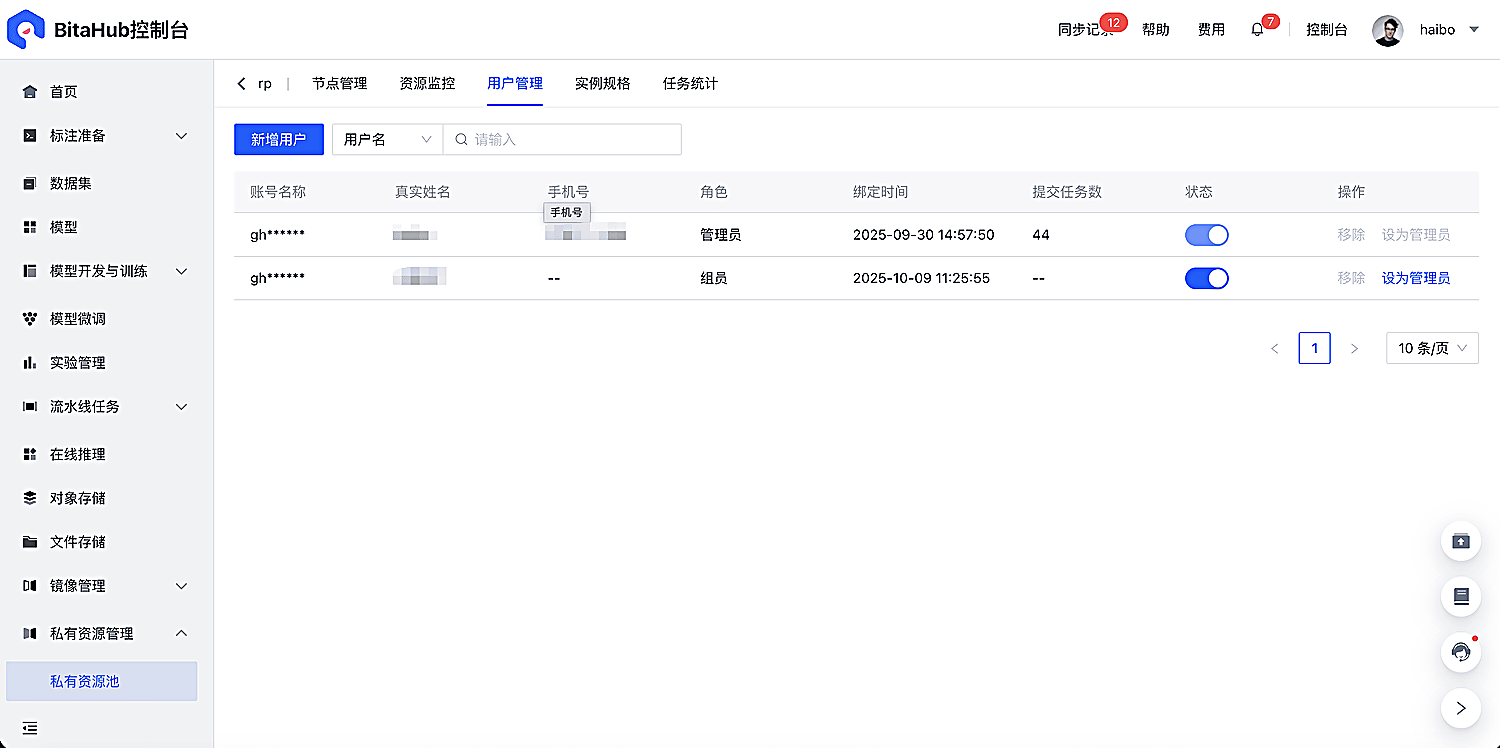The height and width of the screenshot is (748, 1500).
Task: Click 设为管理员 in the 组员 row
Action: click(1416, 278)
